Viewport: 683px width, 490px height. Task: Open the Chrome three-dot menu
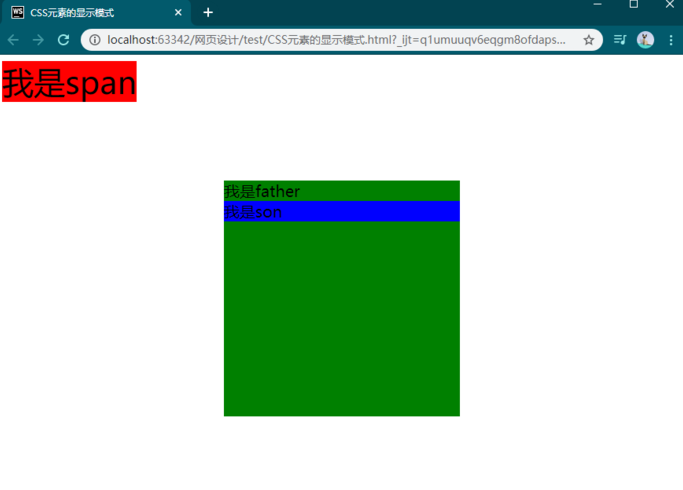point(671,40)
